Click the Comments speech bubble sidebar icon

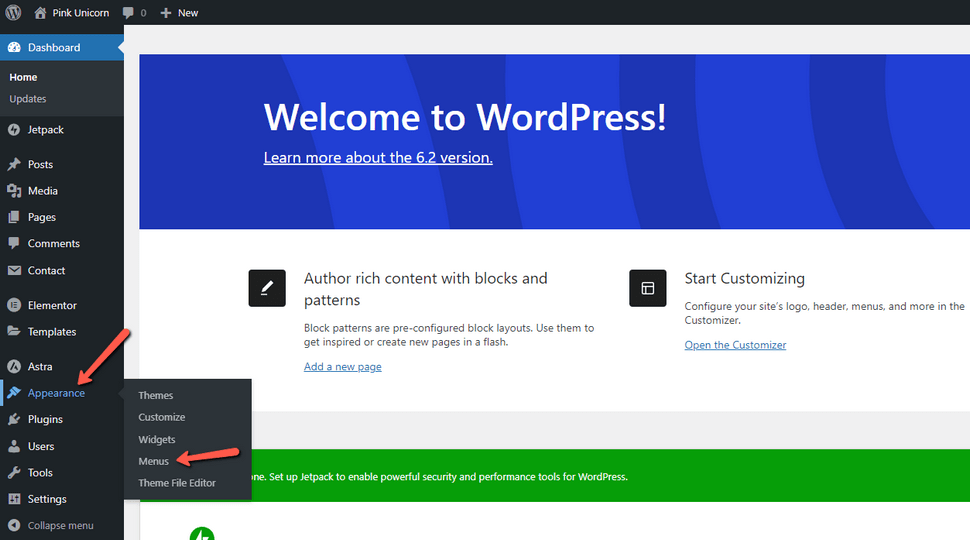pyautogui.click(x=14, y=243)
